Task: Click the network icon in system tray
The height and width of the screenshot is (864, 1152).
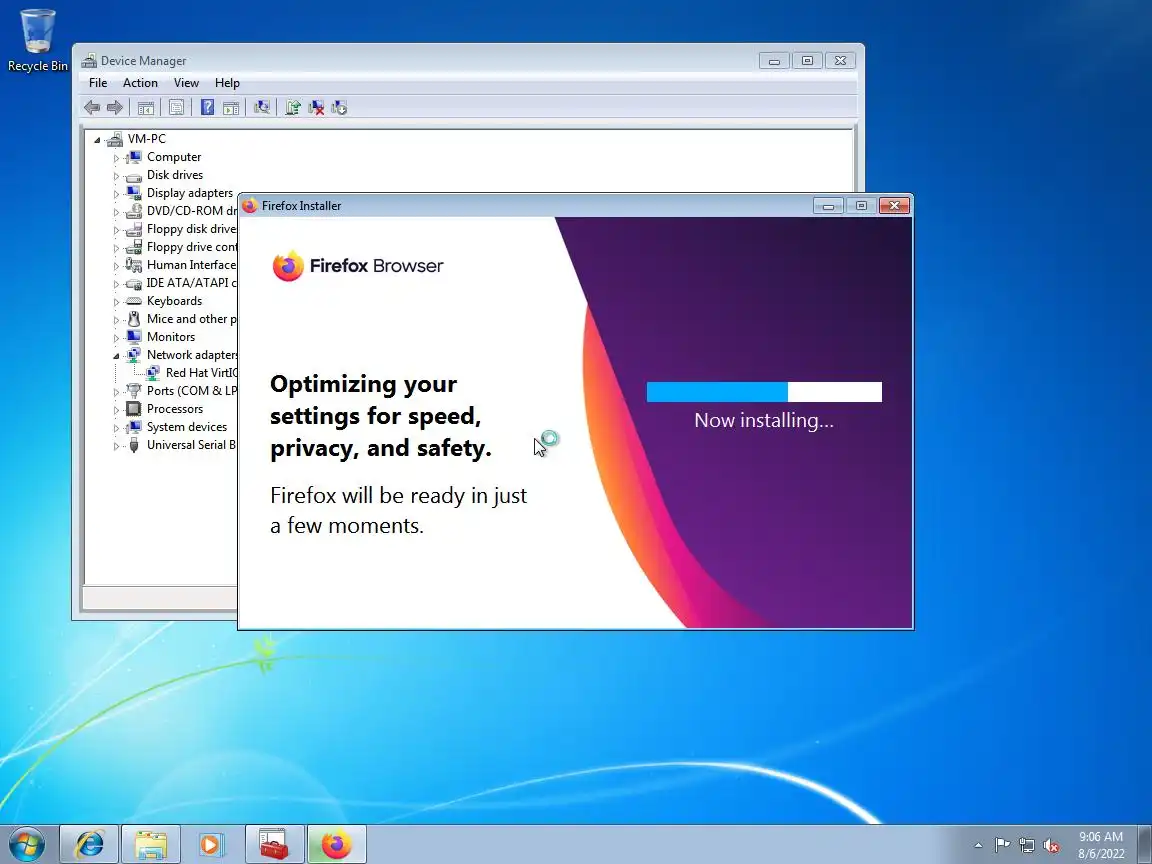Action: [1026, 846]
